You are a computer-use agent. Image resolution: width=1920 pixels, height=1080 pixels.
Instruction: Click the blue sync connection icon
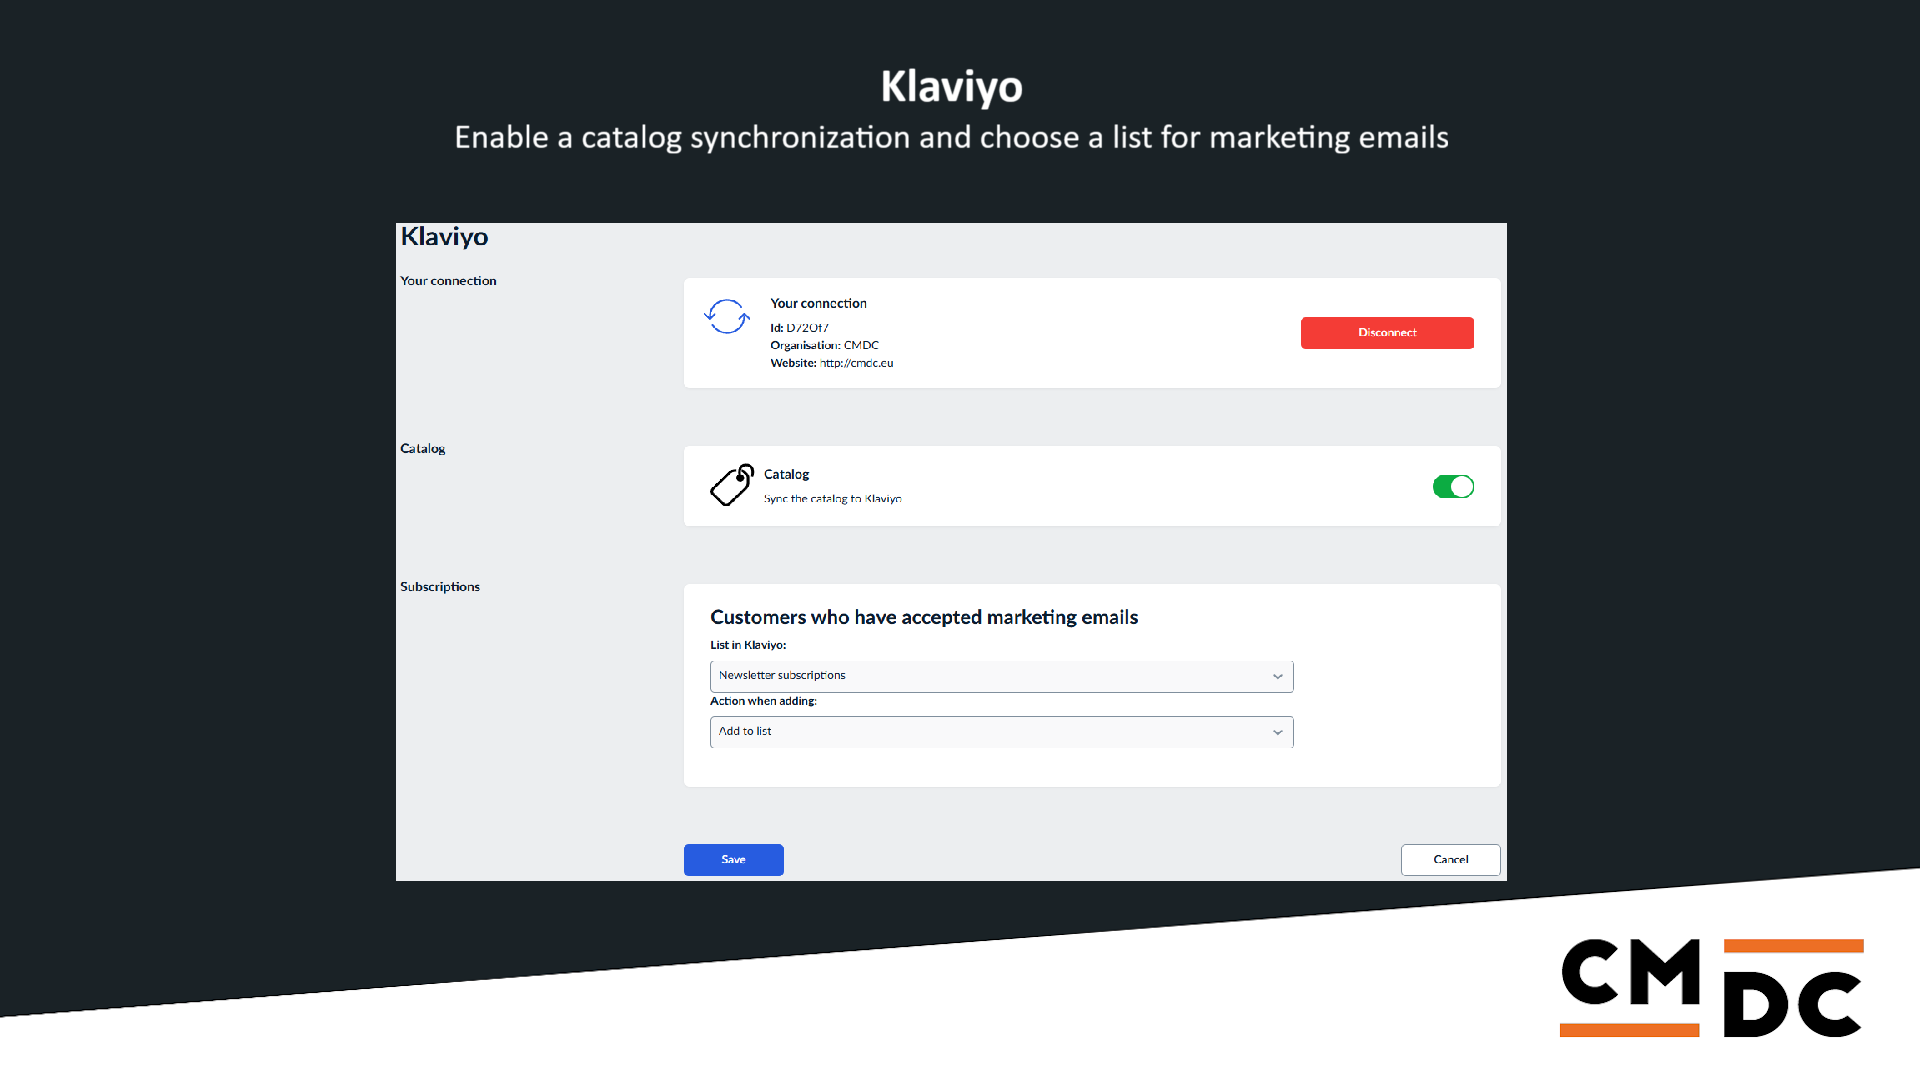727,317
